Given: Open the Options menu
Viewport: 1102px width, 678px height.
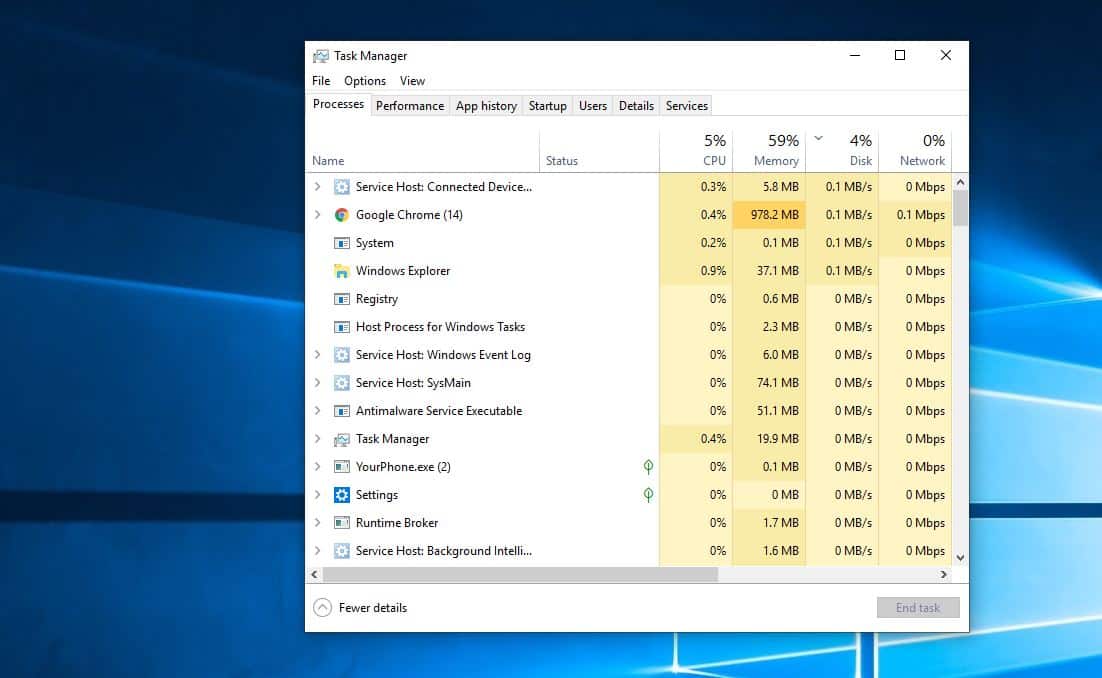Looking at the screenshot, I should tap(365, 81).
